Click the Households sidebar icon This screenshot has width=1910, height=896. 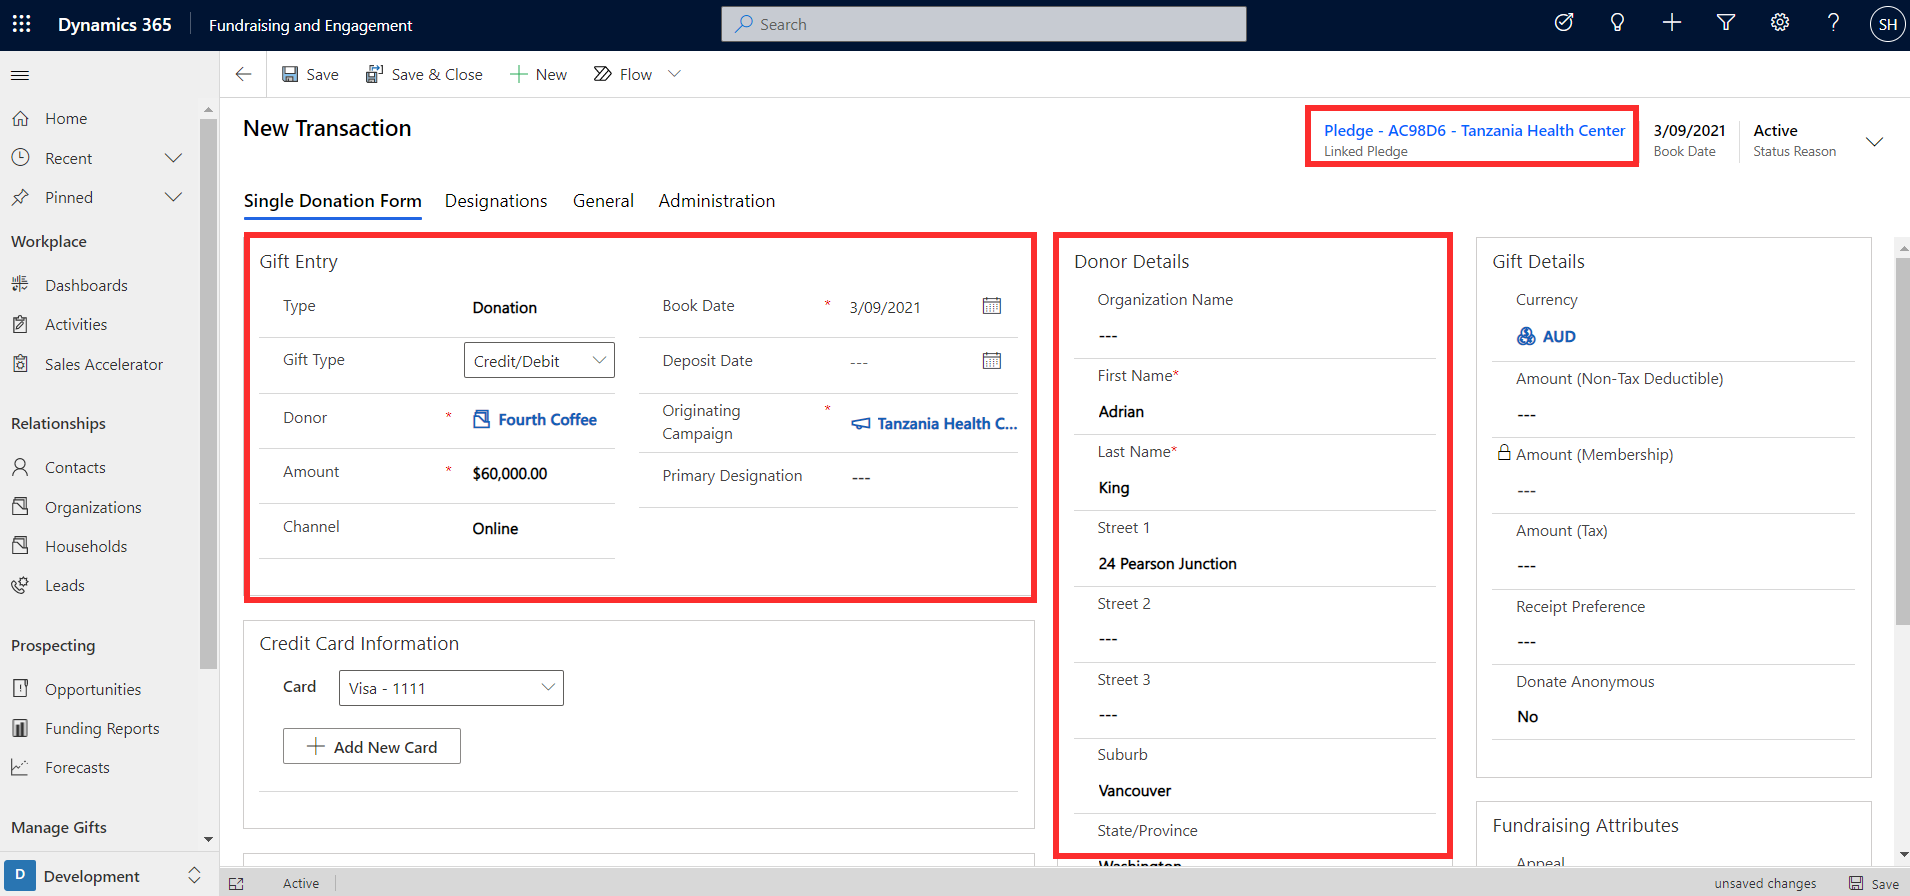[20, 546]
